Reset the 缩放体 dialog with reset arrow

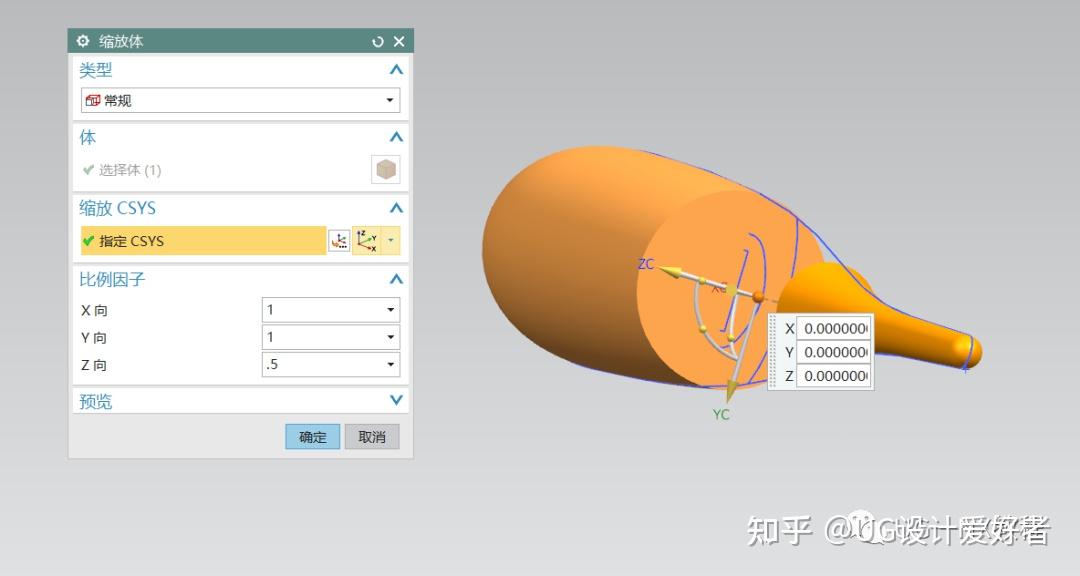coord(377,42)
